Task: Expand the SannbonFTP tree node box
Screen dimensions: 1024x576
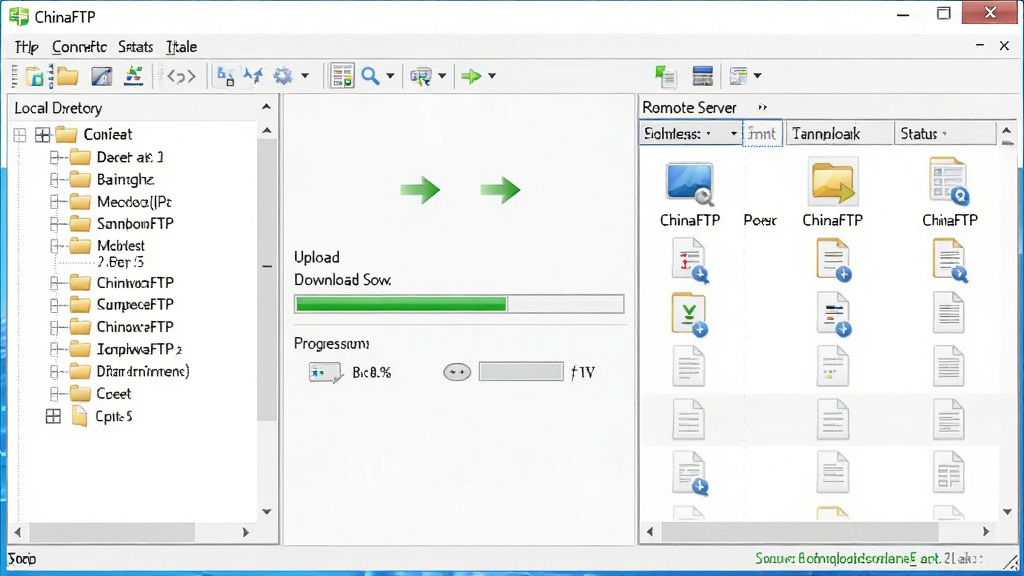Action: (x=54, y=224)
